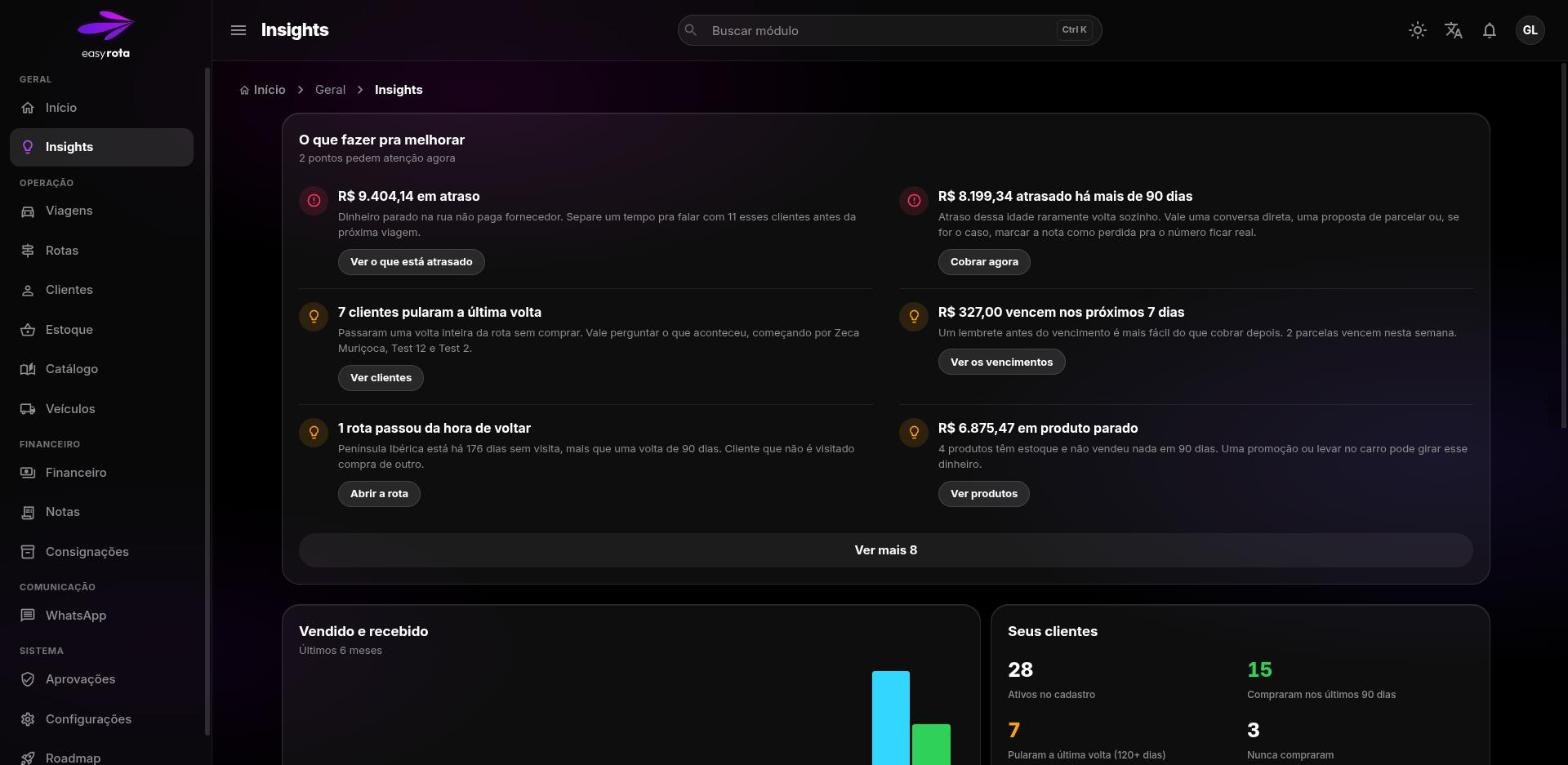
Task: Click the Ver clientes button
Action: click(x=381, y=378)
